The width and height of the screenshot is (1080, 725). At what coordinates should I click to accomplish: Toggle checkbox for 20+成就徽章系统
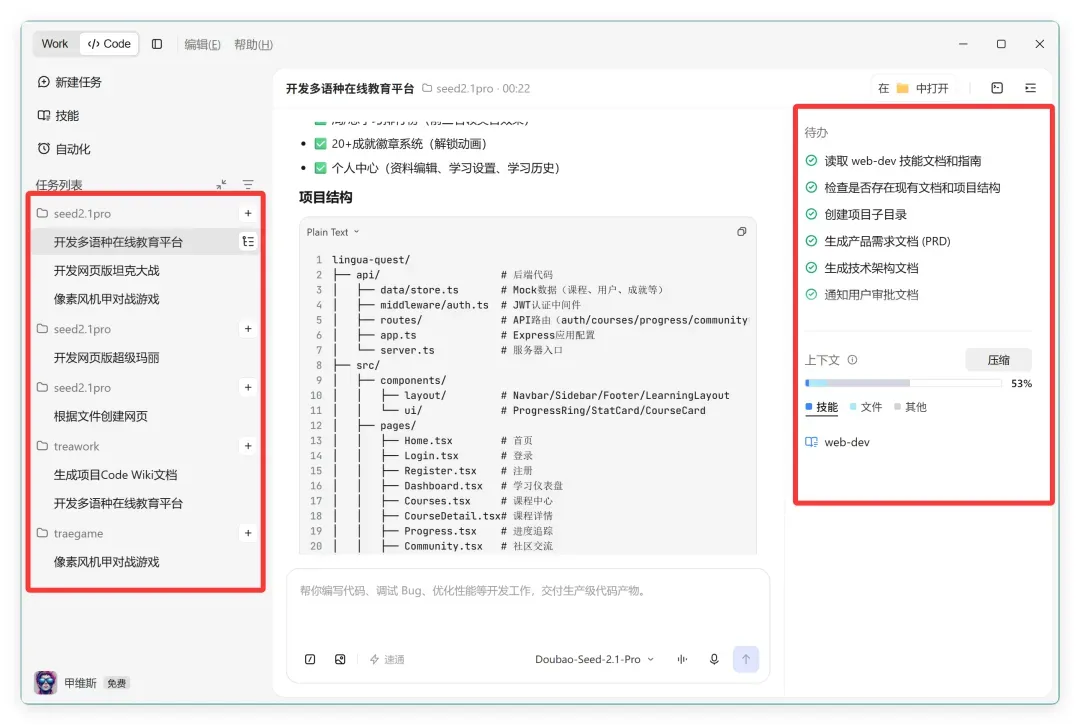click(x=320, y=144)
